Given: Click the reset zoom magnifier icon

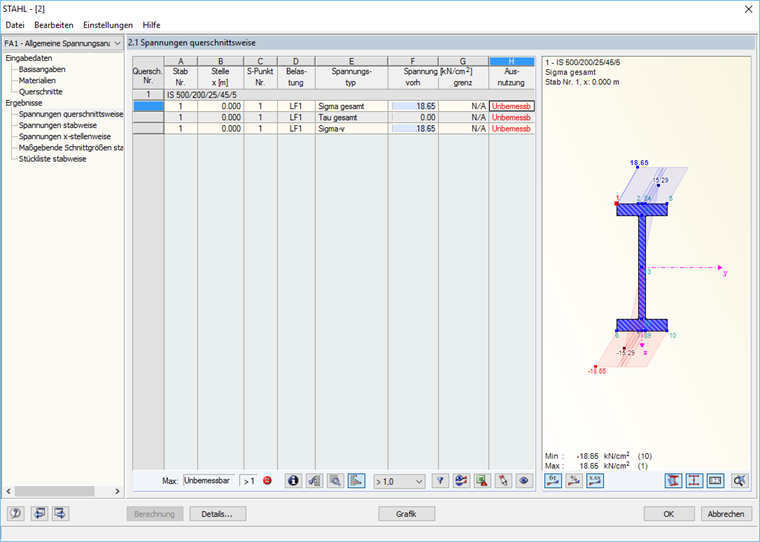Looking at the screenshot, I should [739, 481].
